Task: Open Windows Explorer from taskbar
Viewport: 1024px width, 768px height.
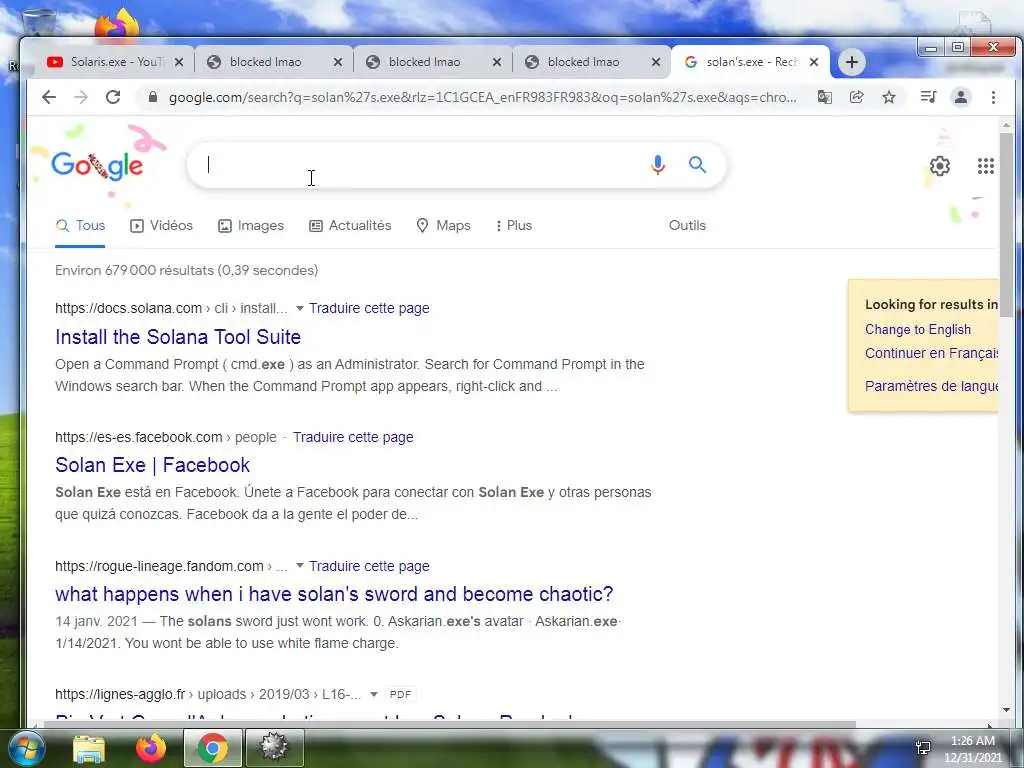Action: coord(88,748)
